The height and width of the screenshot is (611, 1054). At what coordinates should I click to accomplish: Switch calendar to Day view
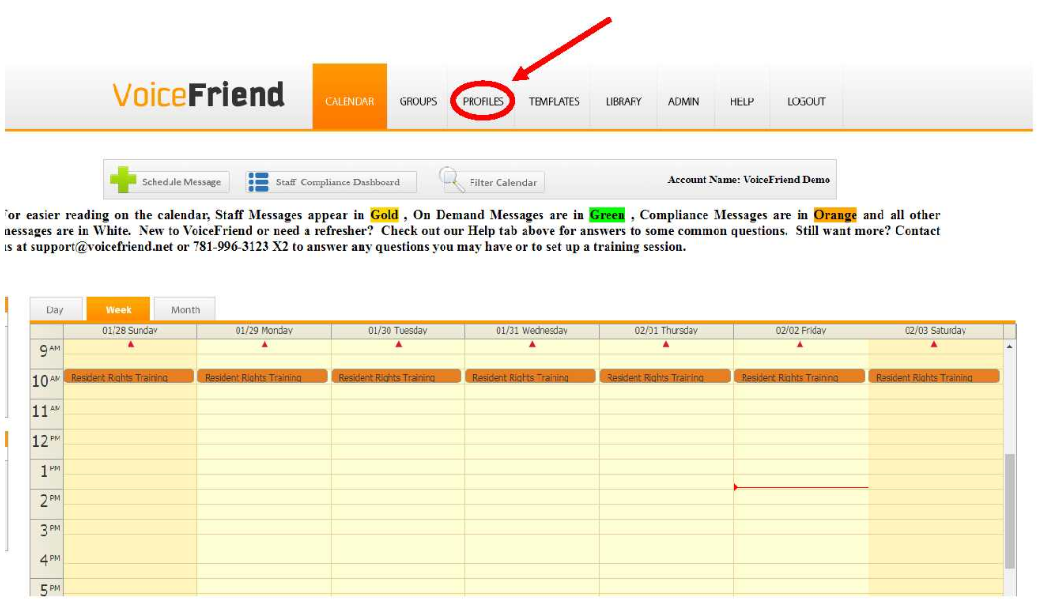point(56,309)
